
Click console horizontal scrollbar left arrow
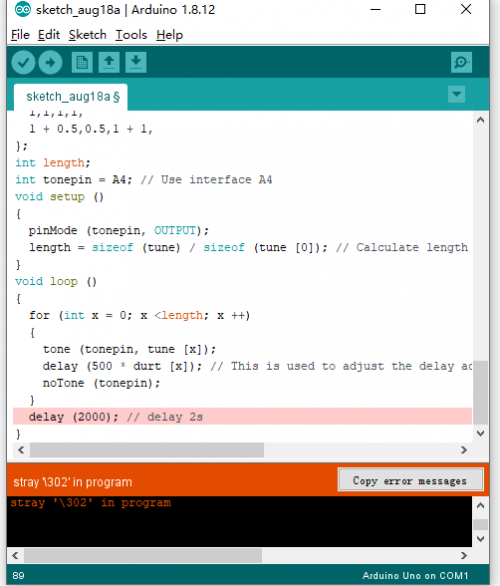coord(15,555)
